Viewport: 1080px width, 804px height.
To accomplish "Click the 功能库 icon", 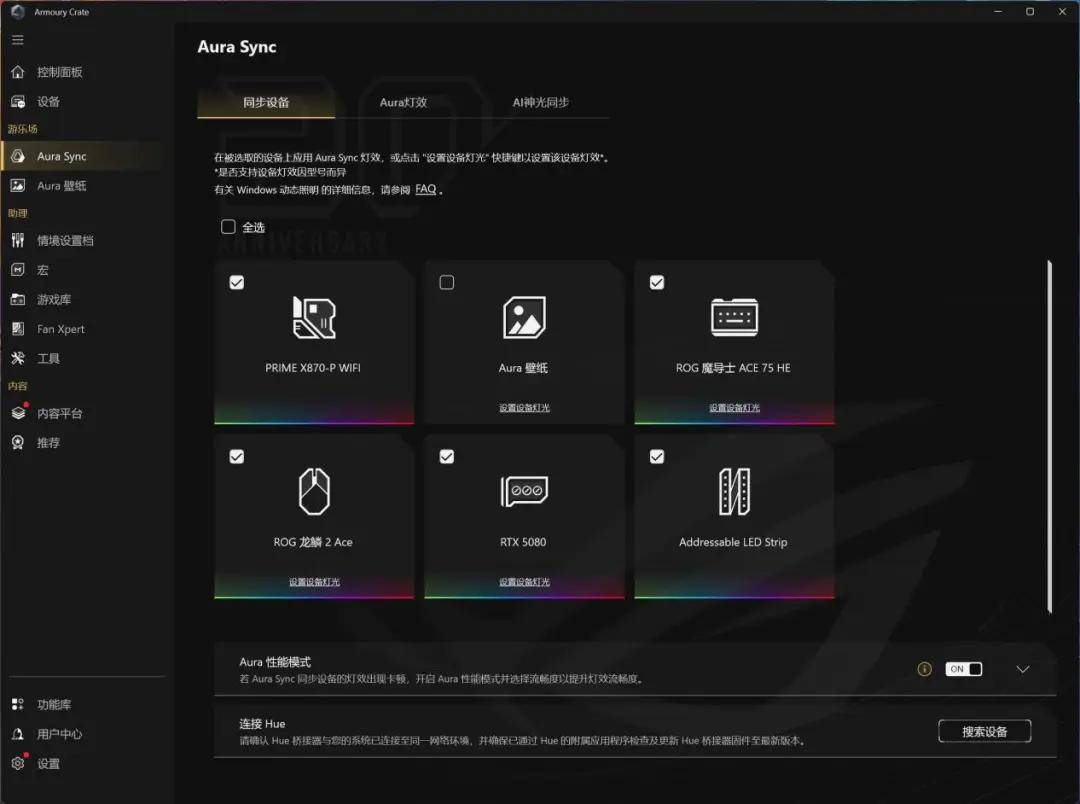I will coord(18,704).
